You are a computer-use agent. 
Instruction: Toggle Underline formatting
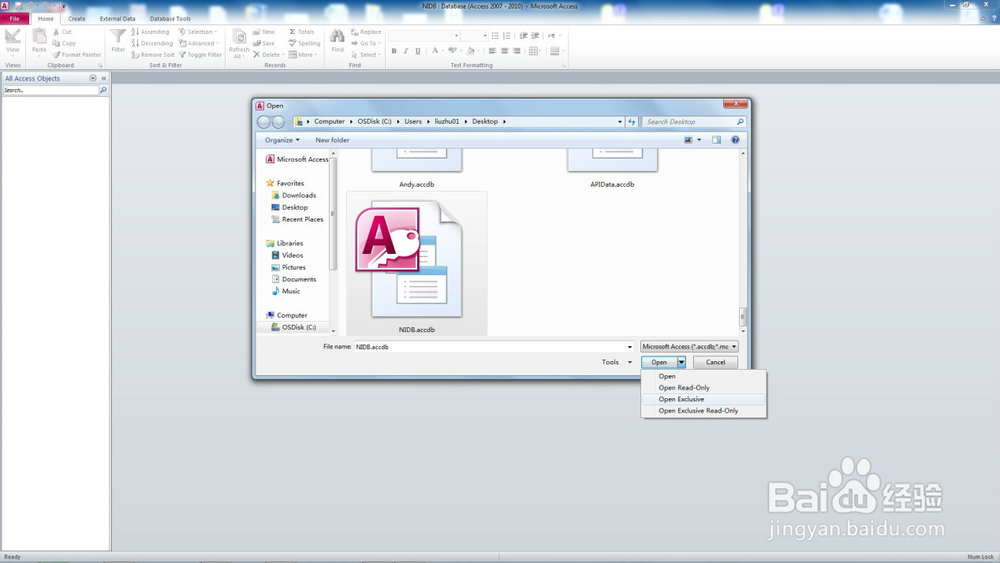click(x=418, y=51)
